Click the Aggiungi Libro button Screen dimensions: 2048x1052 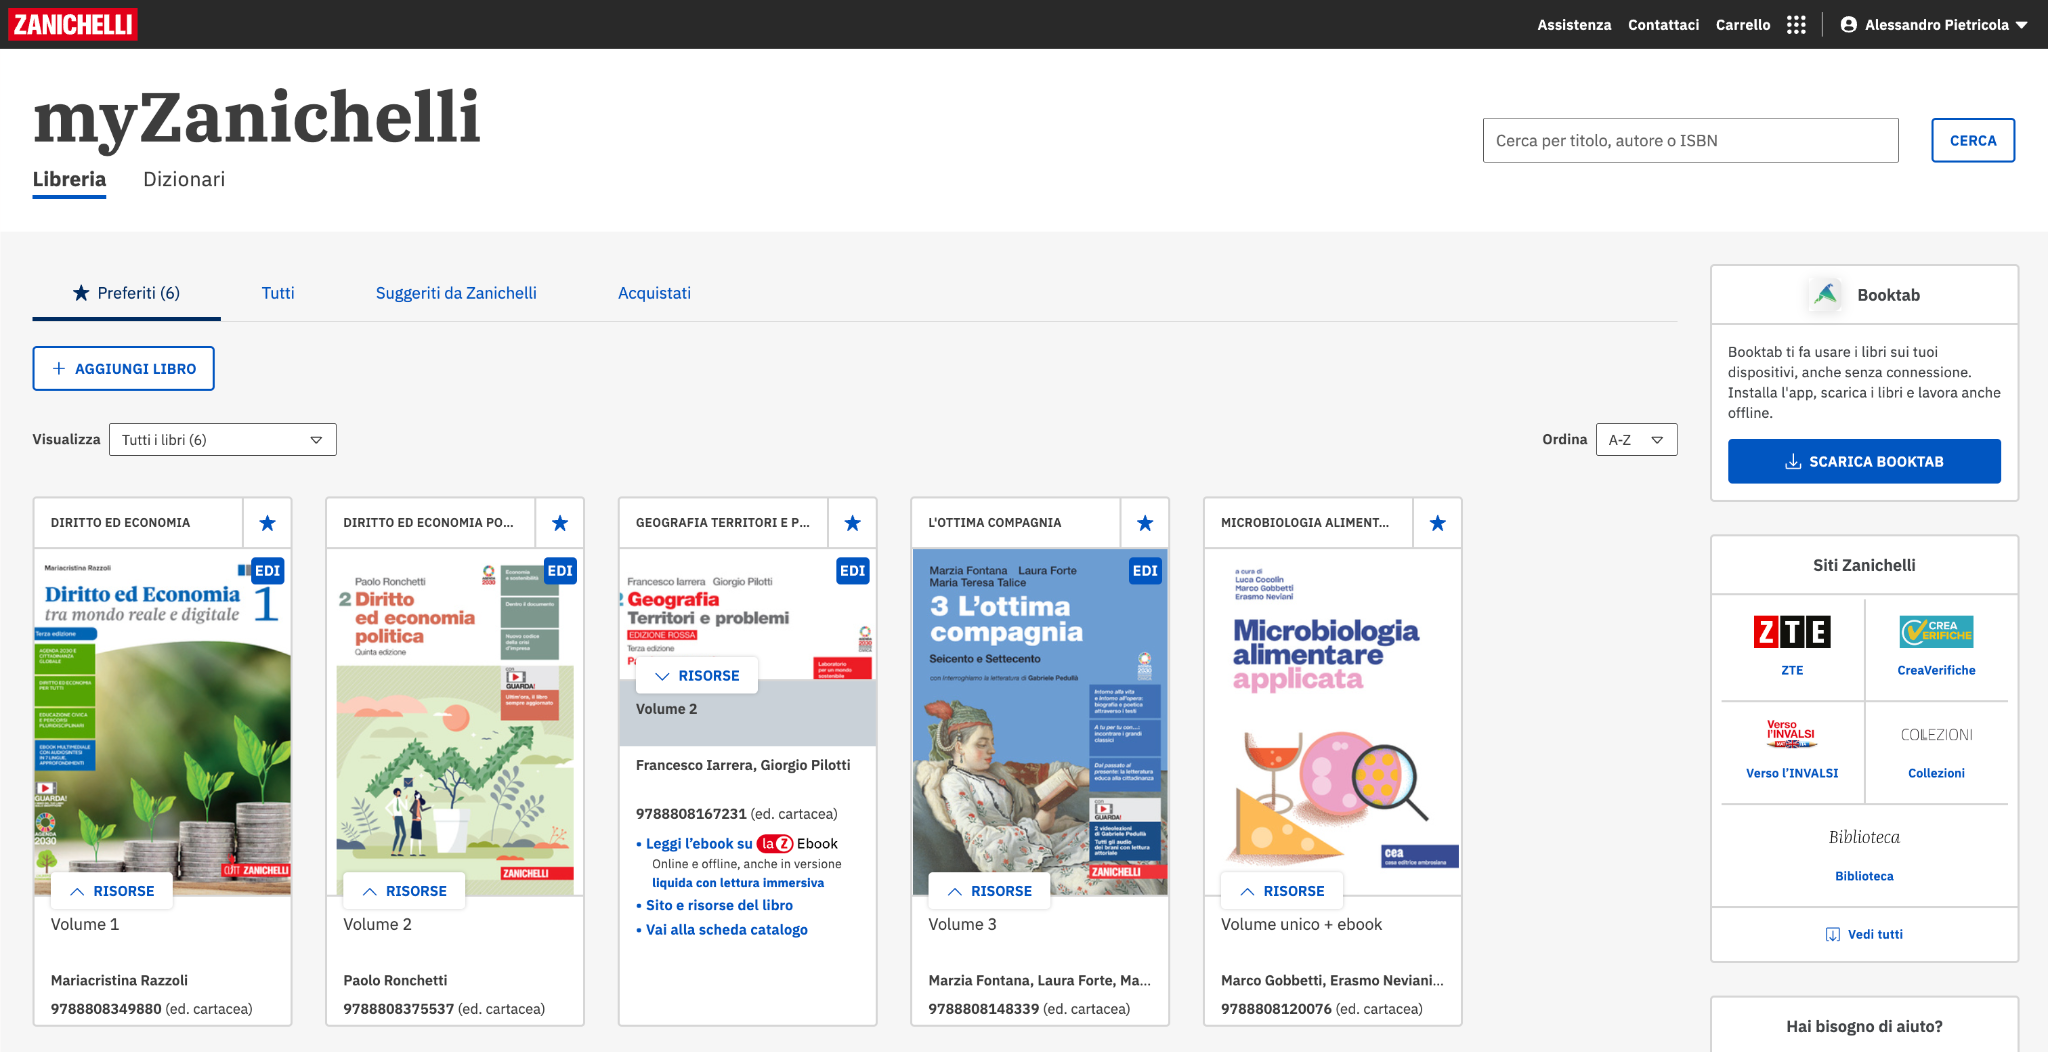pyautogui.click(x=123, y=368)
